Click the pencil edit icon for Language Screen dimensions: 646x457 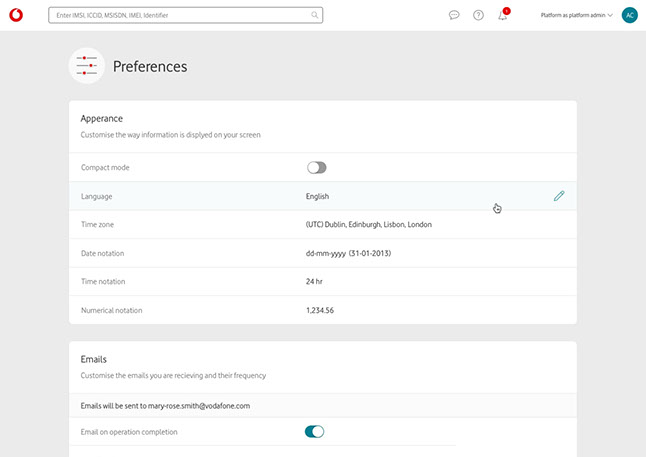[559, 196]
